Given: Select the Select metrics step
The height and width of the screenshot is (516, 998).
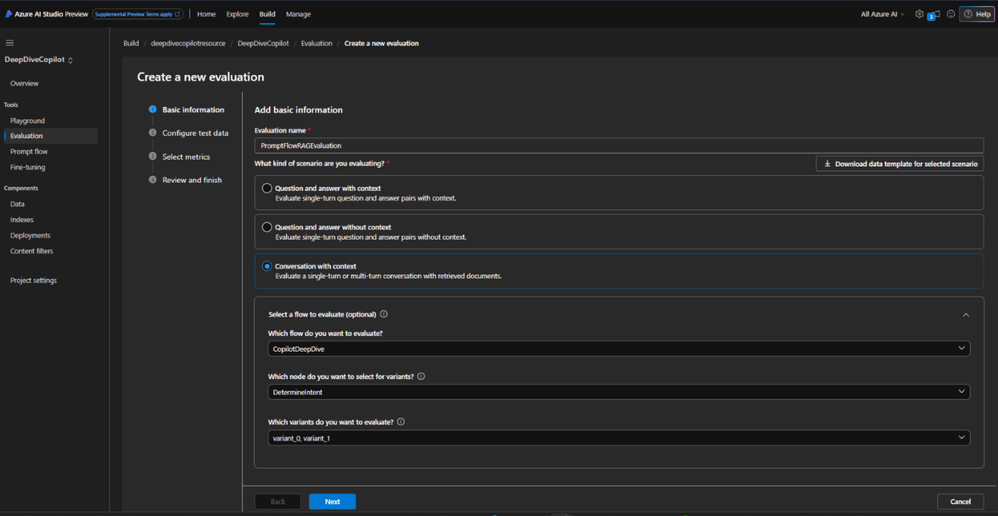Looking at the screenshot, I should pyautogui.click(x=179, y=157).
